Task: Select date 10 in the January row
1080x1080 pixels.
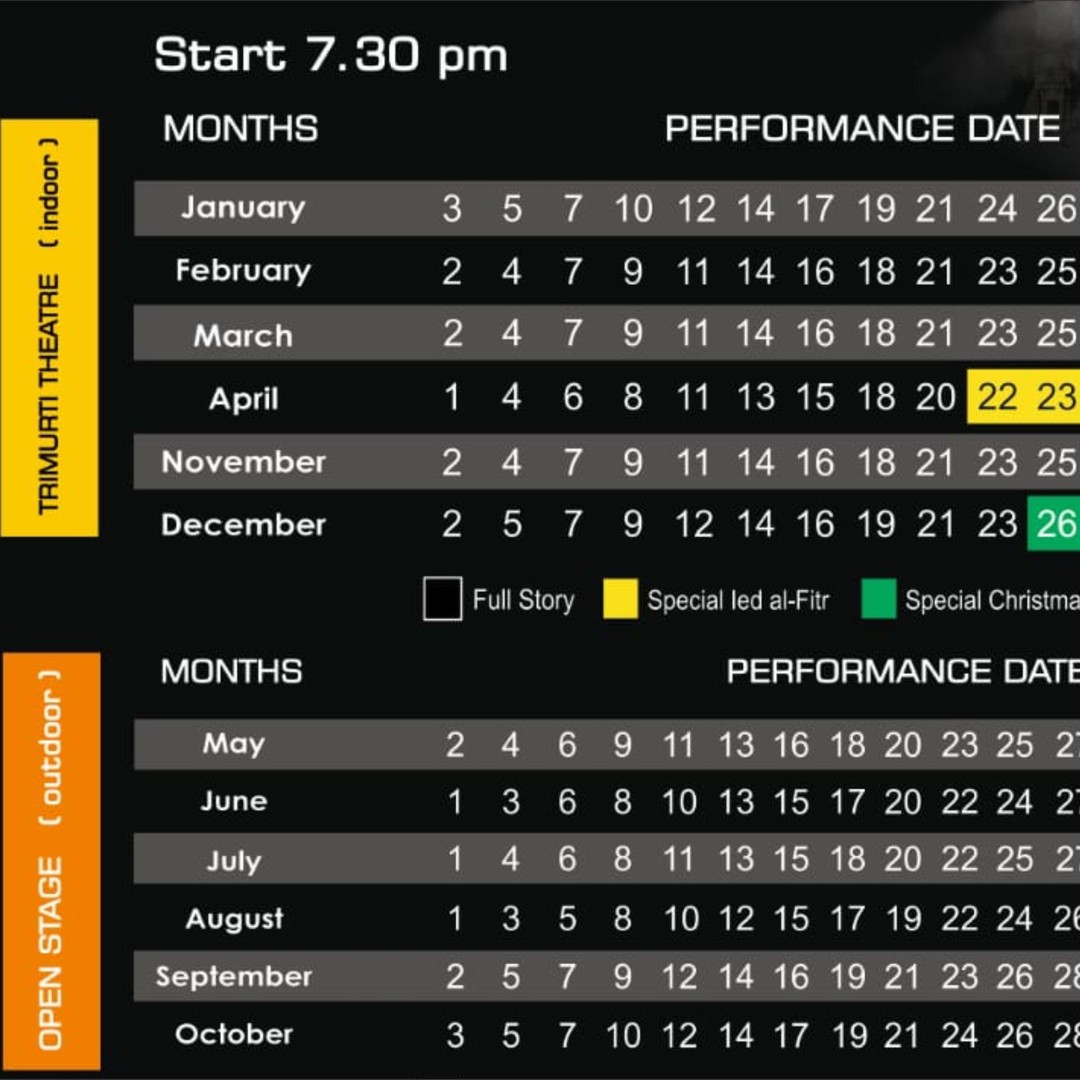Action: (x=634, y=209)
